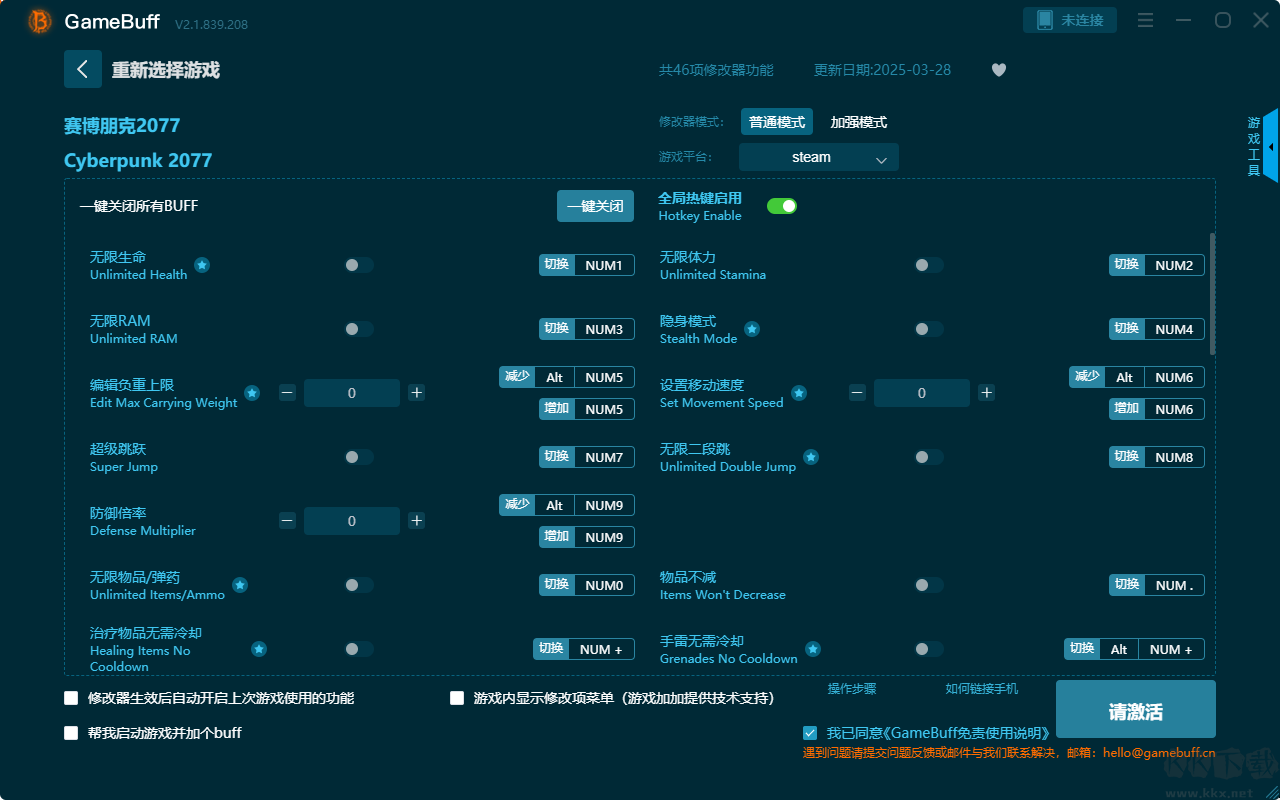Enable Super Jump toggle
The image size is (1280, 800).
click(x=359, y=457)
